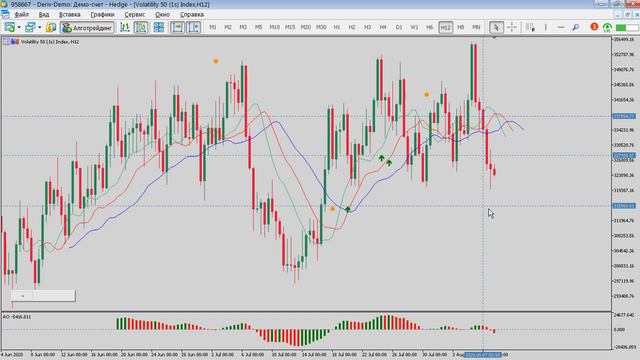640x360 pixels.
Task: Open the gold dollar Market Watch icon
Action: pos(51,27)
